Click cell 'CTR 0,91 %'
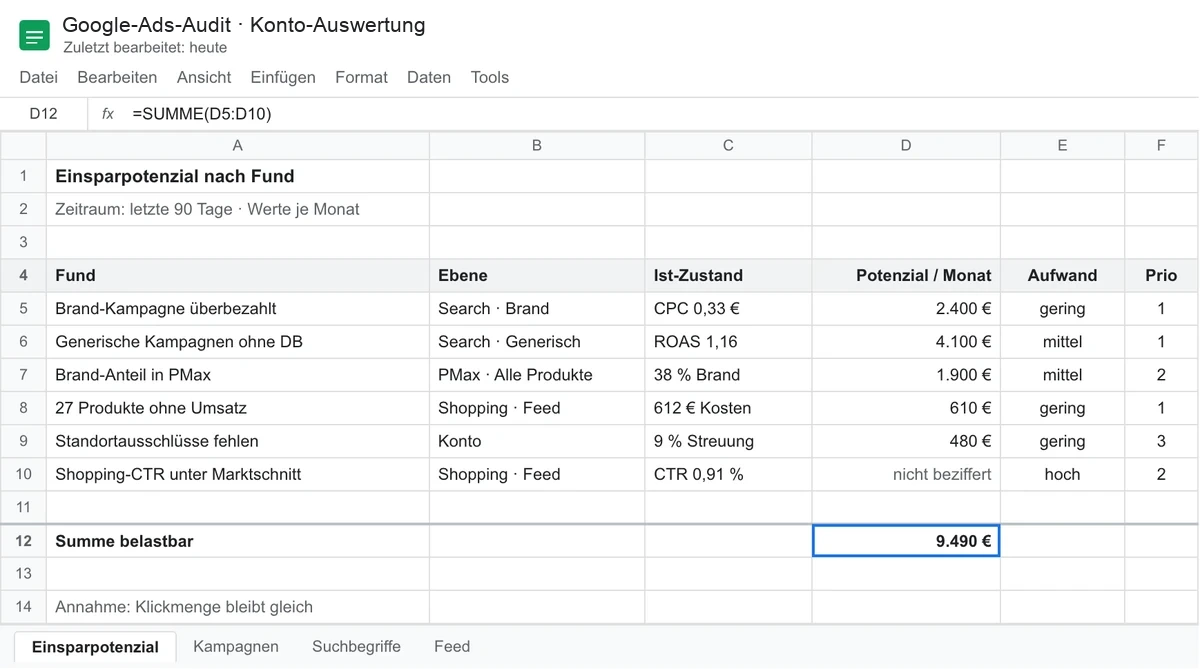 (x=728, y=474)
